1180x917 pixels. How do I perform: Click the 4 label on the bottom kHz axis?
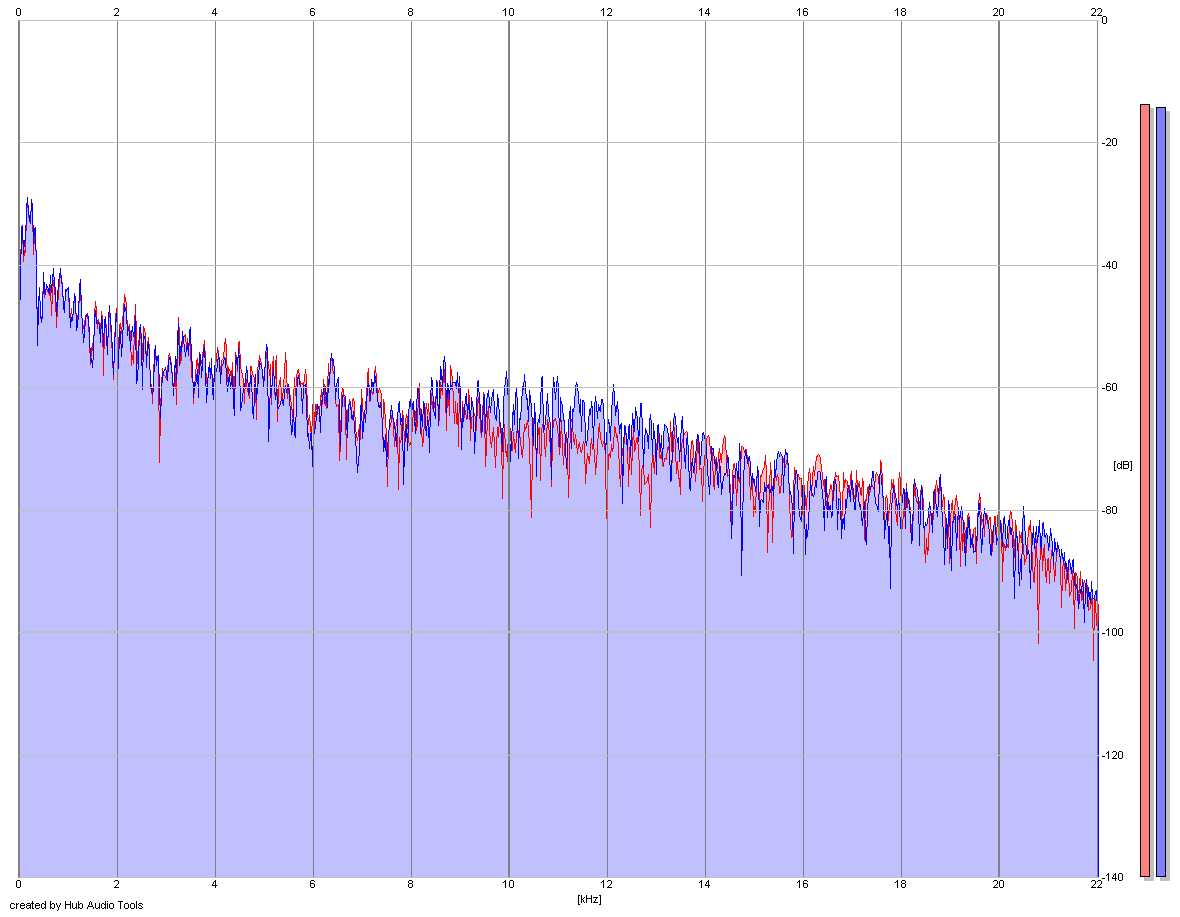pyautogui.click(x=214, y=885)
